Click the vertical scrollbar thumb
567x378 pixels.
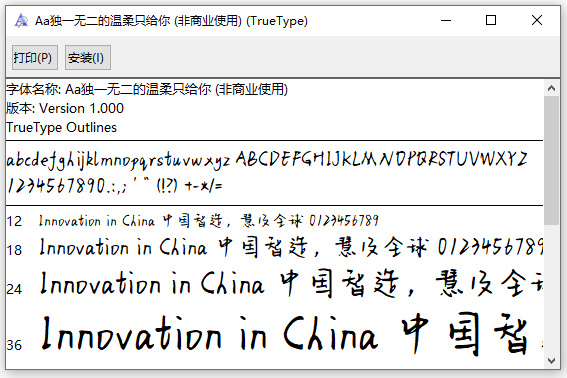coord(551,160)
